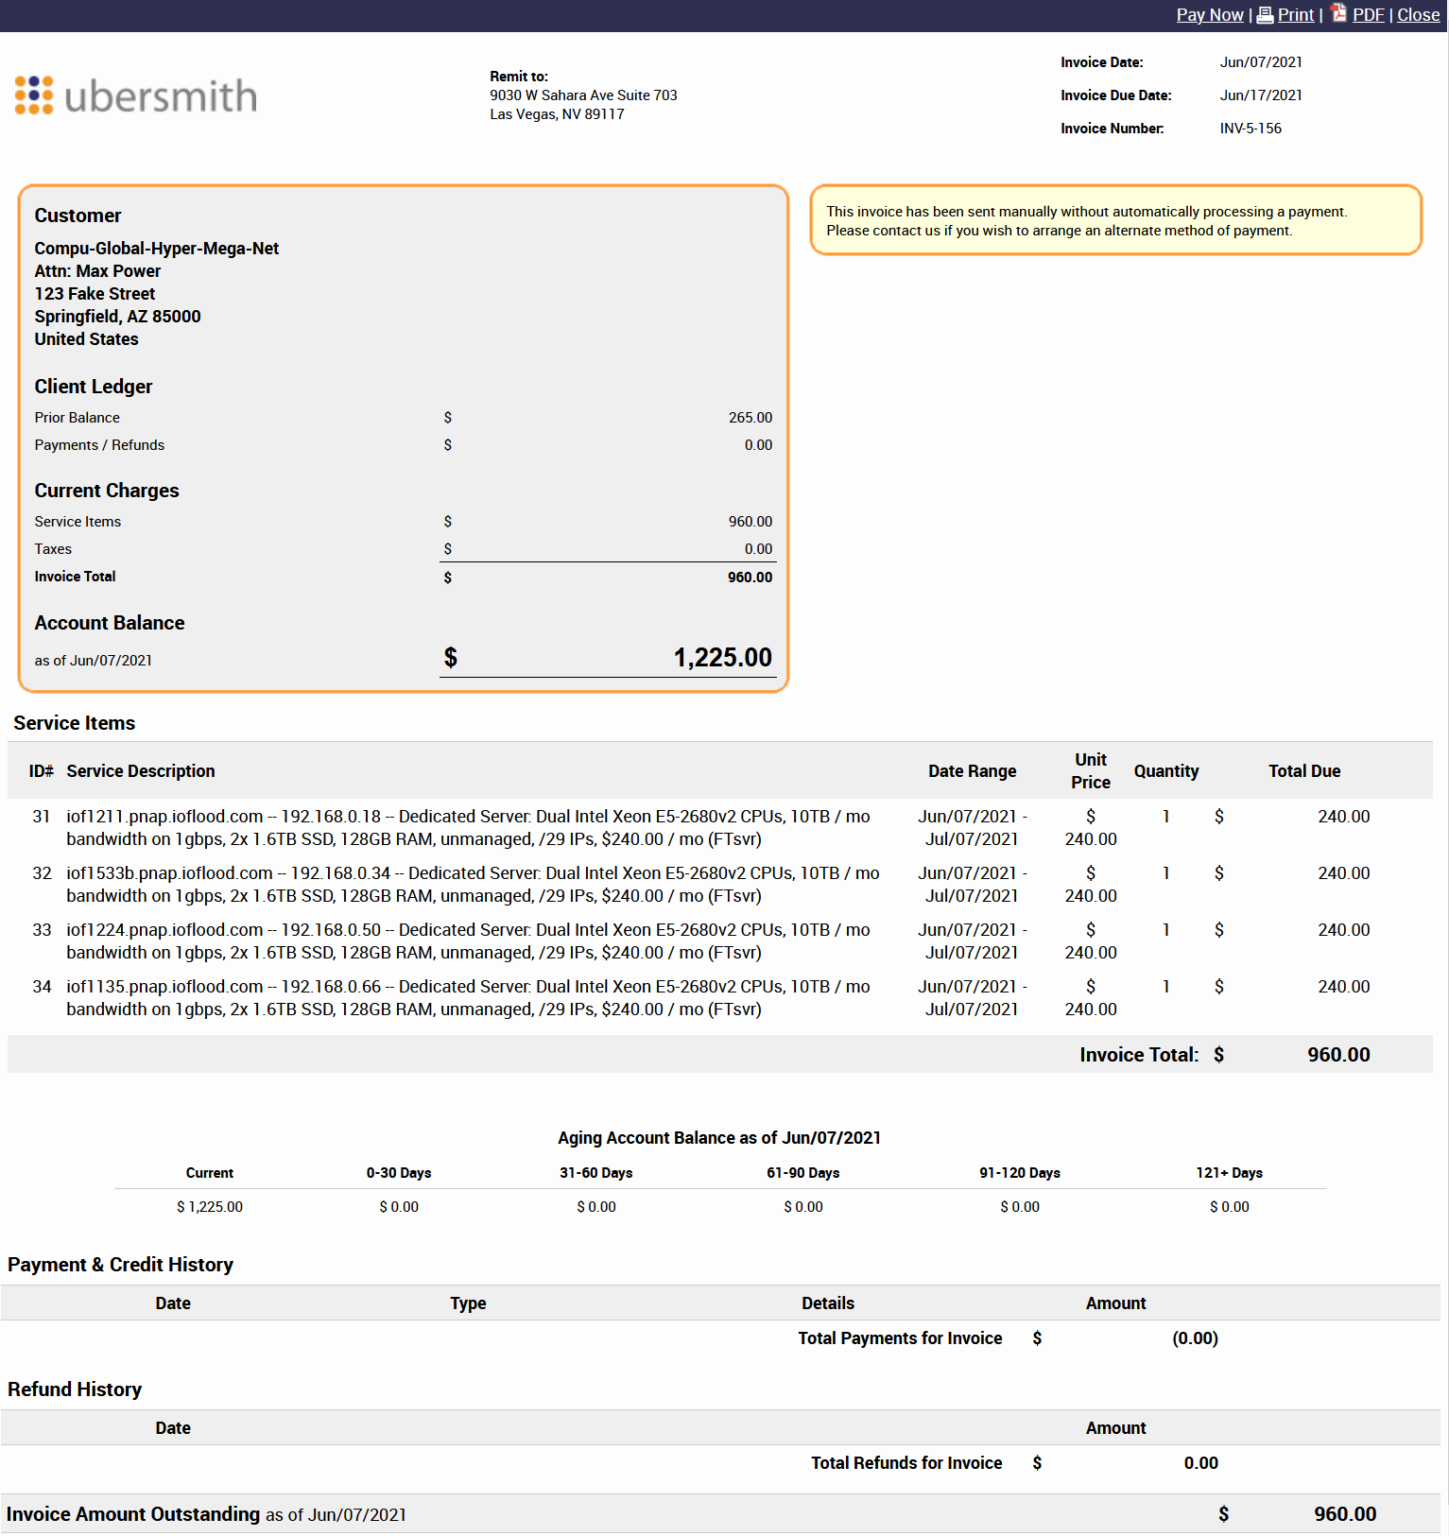1449x1536 pixels.
Task: Select service item 31 for iof1211.pnap.ioflood.com
Action: click(x=468, y=827)
